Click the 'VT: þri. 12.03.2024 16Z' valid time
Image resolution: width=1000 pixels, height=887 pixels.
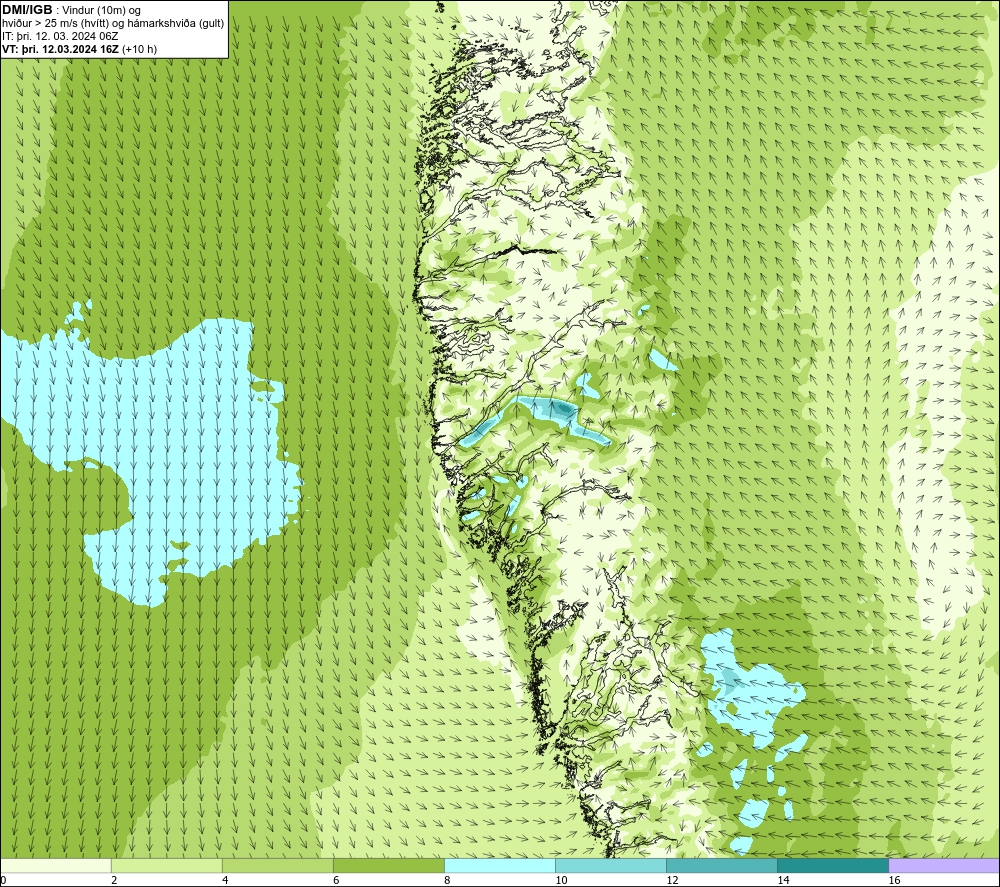coord(60,49)
